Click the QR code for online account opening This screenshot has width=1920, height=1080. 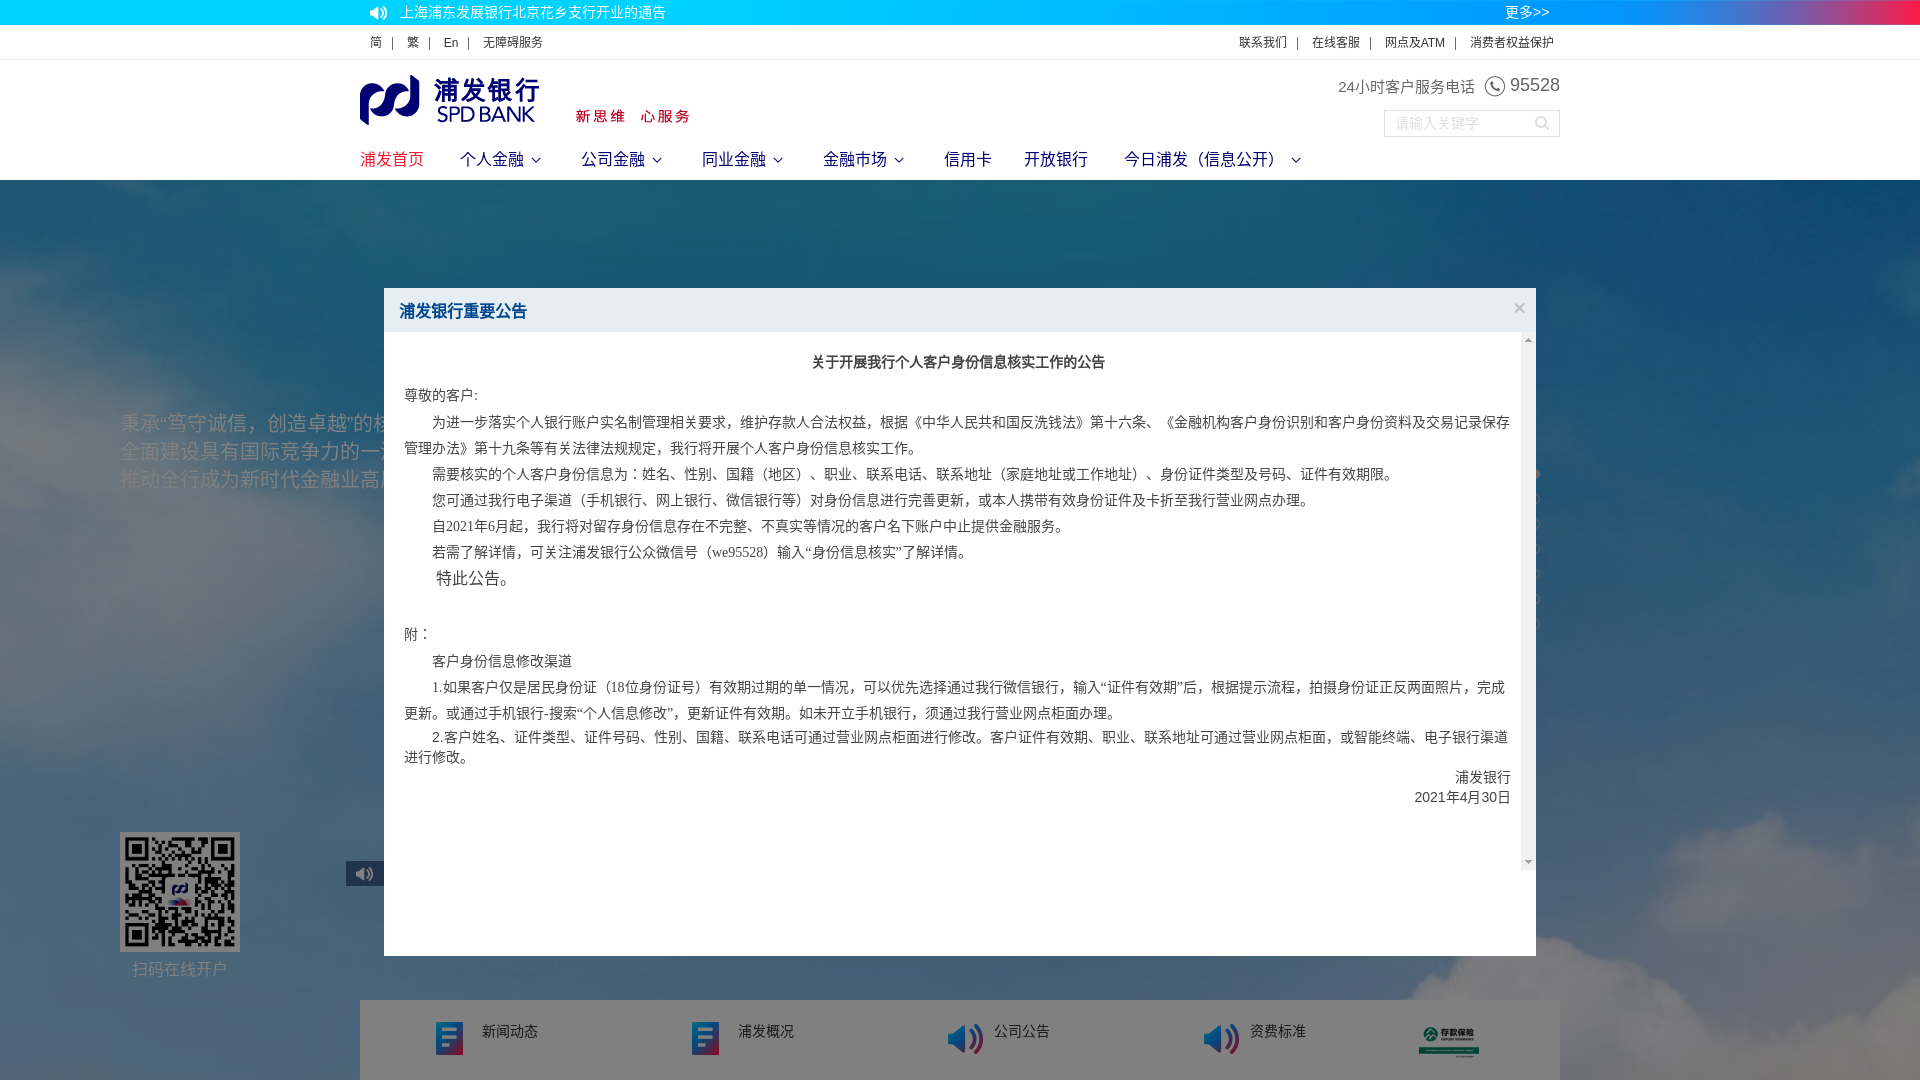coord(180,892)
